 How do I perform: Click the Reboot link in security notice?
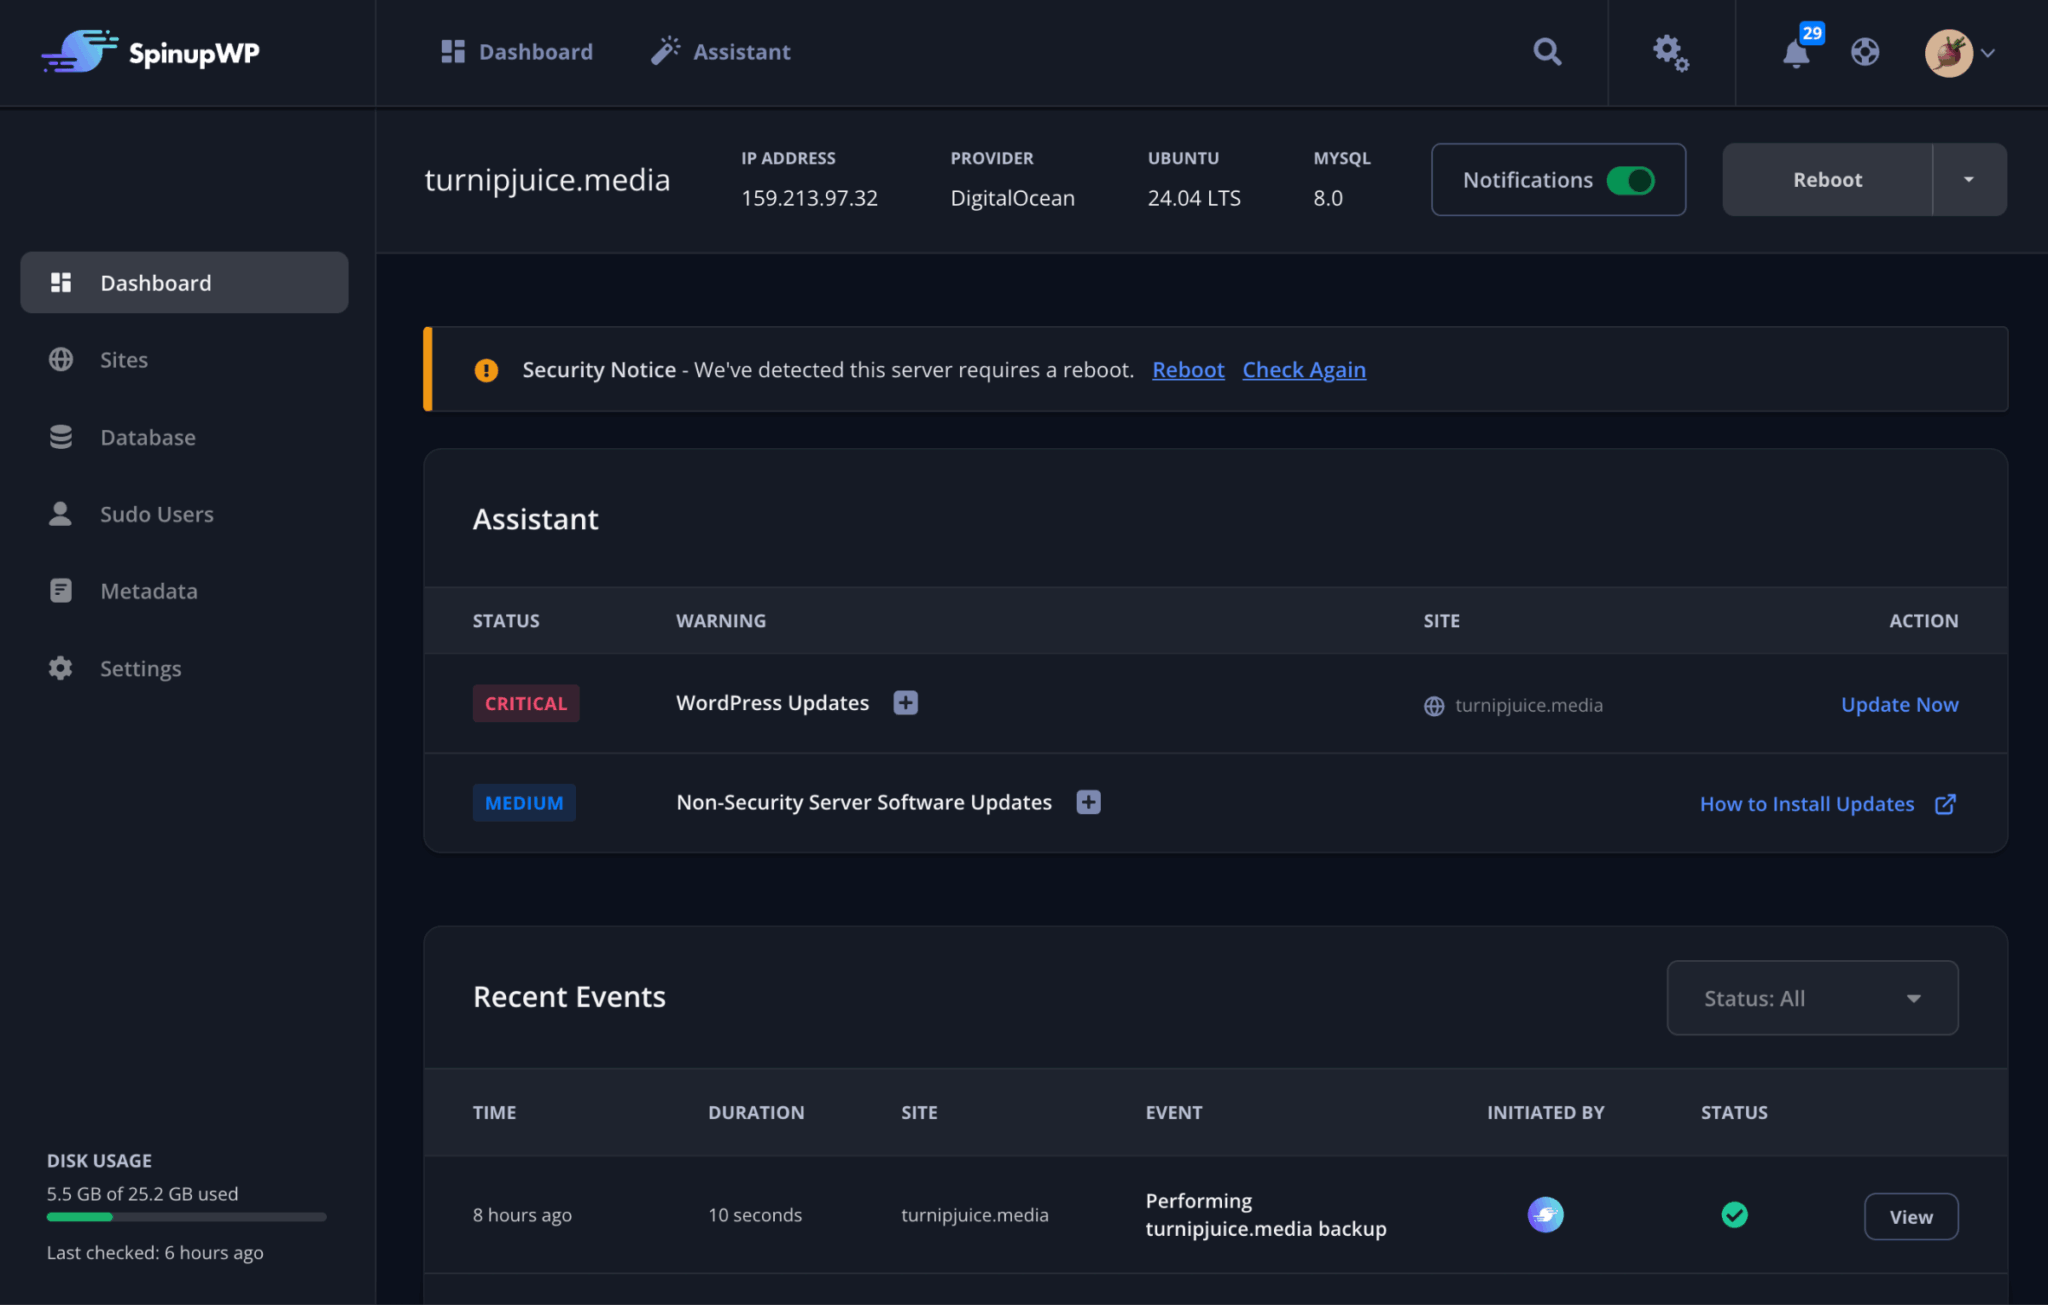pyautogui.click(x=1188, y=370)
